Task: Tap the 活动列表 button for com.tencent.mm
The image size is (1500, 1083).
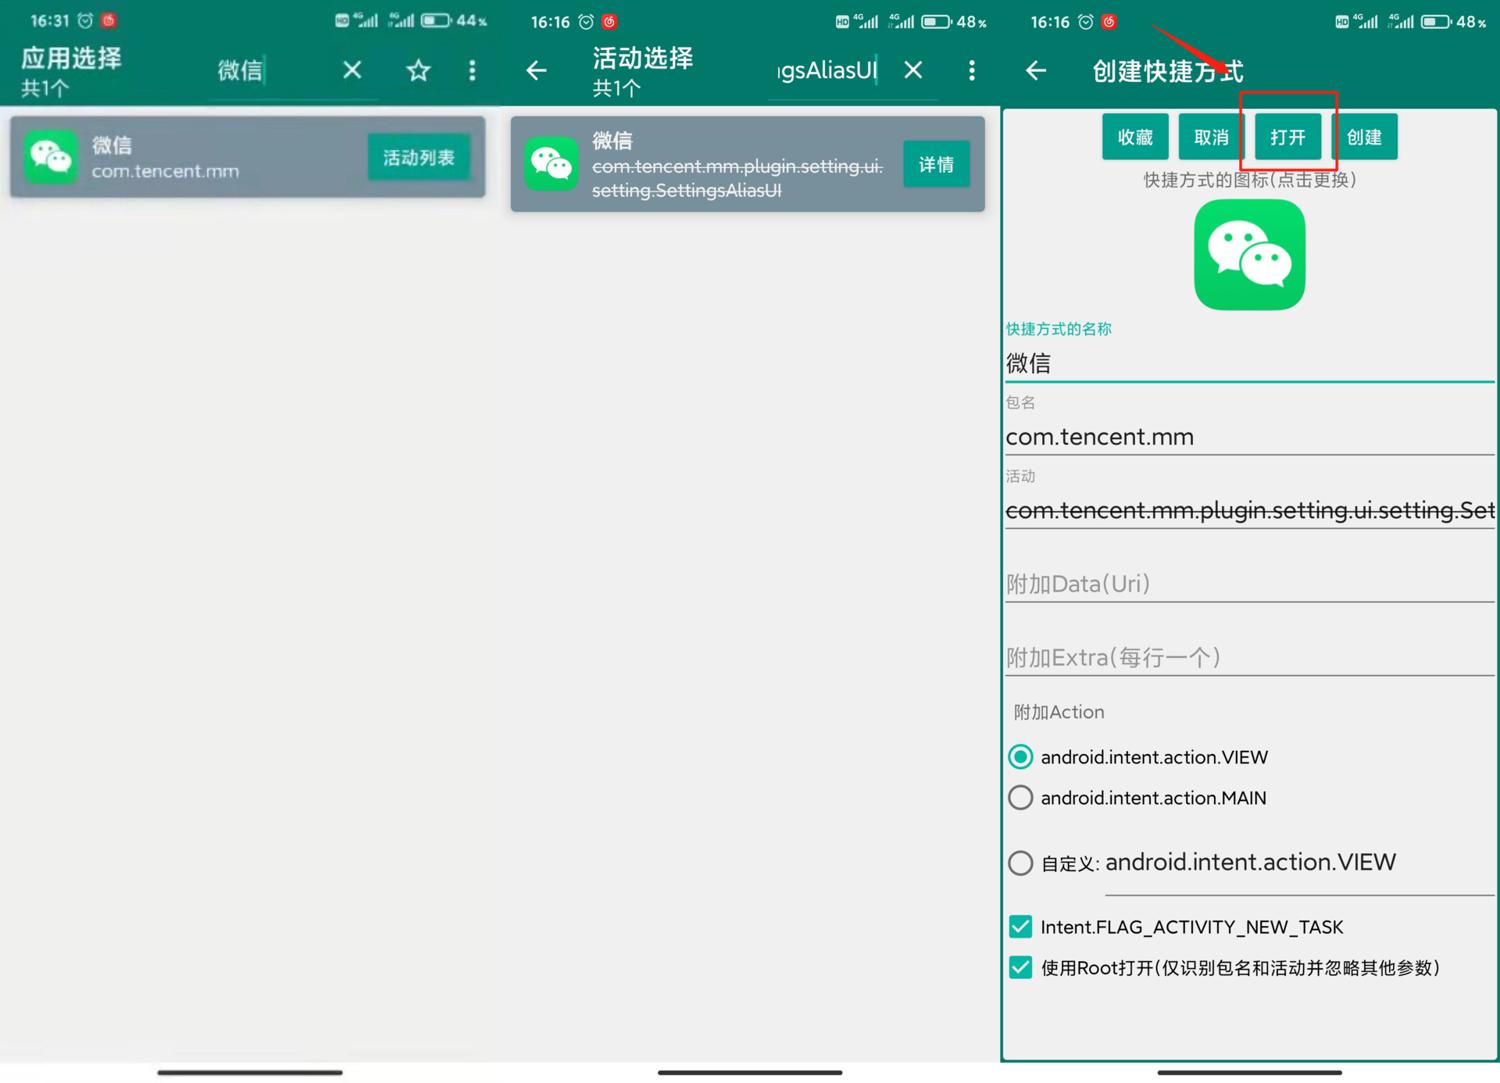Action: click(418, 157)
